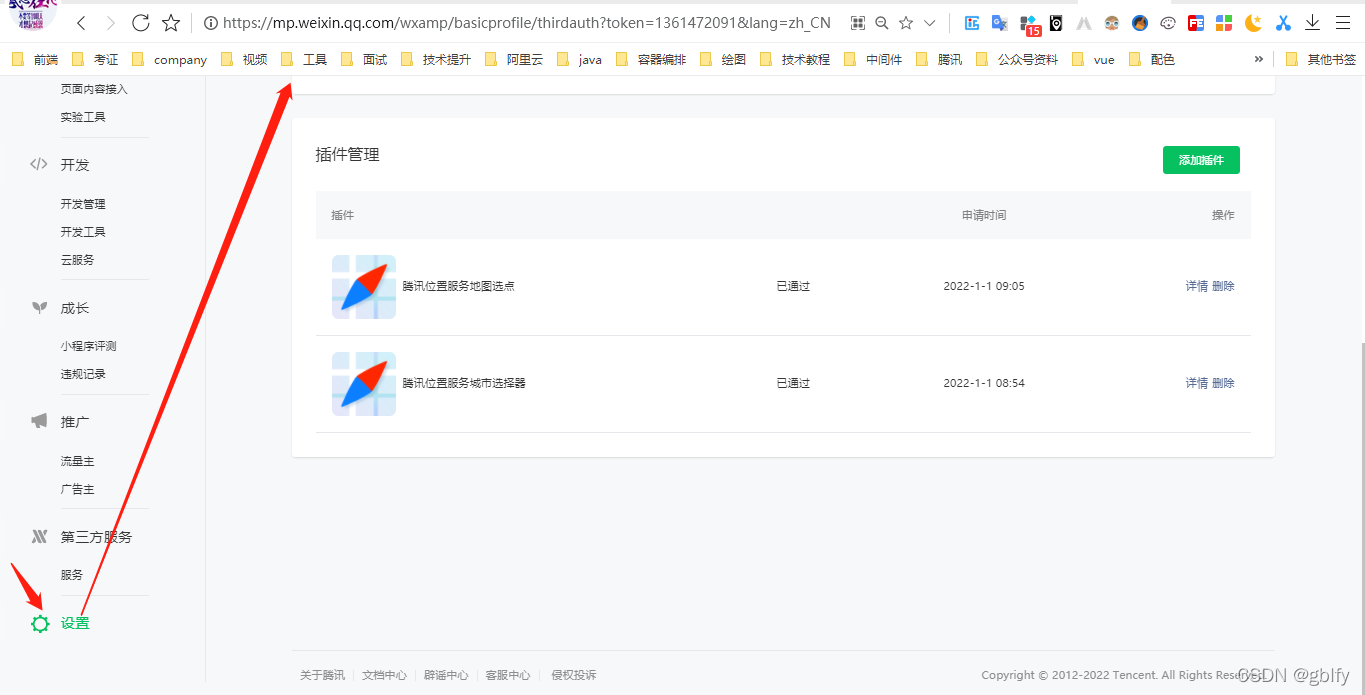
Task: Open 实验工具 in the sidebar
Action: (x=83, y=117)
